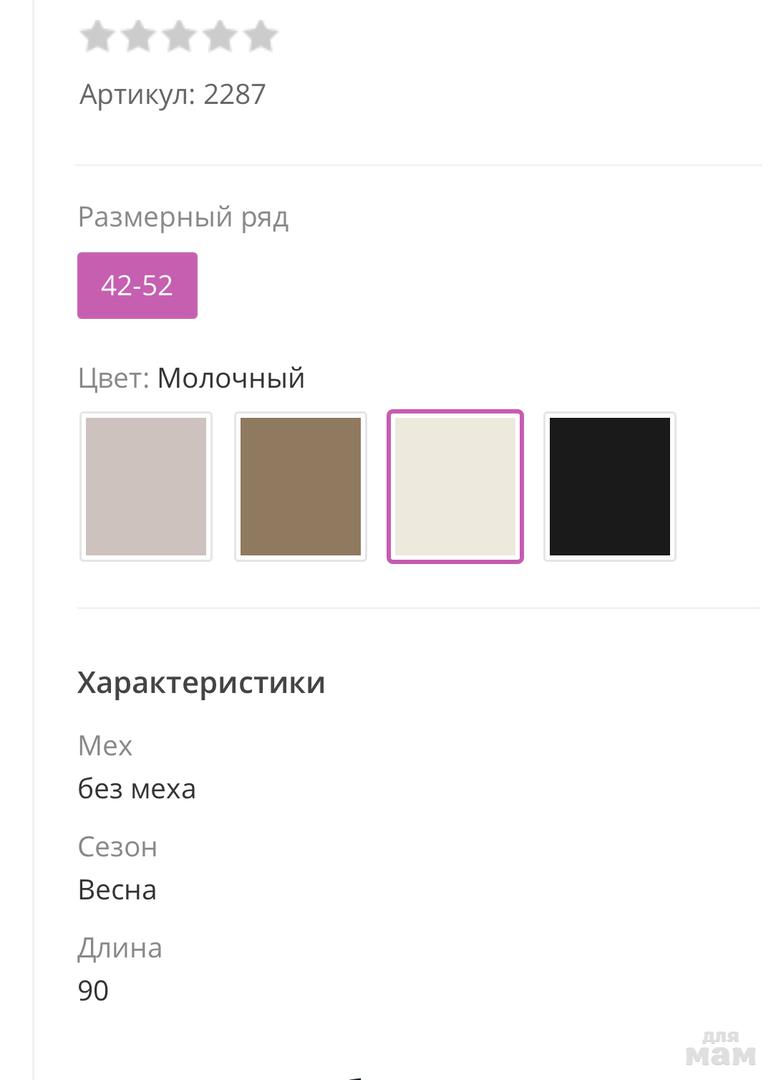Click the Весна season value
Viewport: 771px width, 1080px height.
coord(117,890)
